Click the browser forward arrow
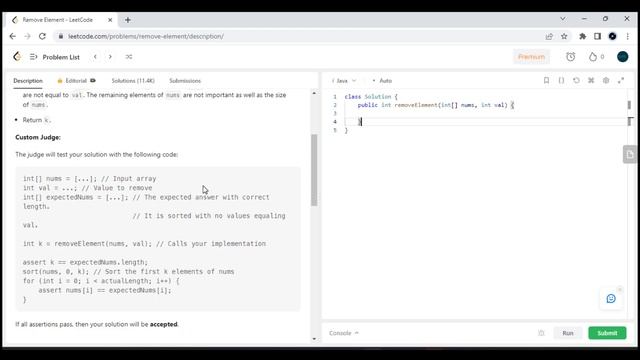Image resolution: width=640 pixels, height=360 pixels. pos(27,36)
